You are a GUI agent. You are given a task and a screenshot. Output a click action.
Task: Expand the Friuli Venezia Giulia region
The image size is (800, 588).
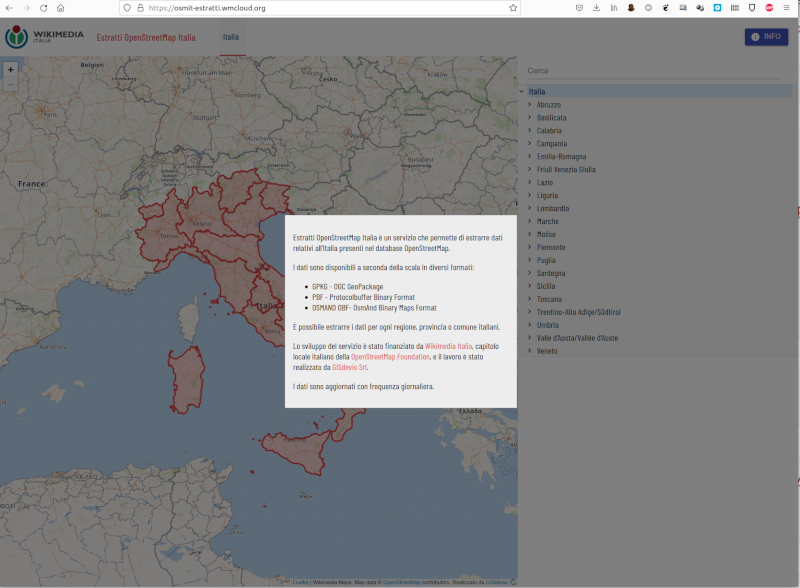tap(530, 169)
